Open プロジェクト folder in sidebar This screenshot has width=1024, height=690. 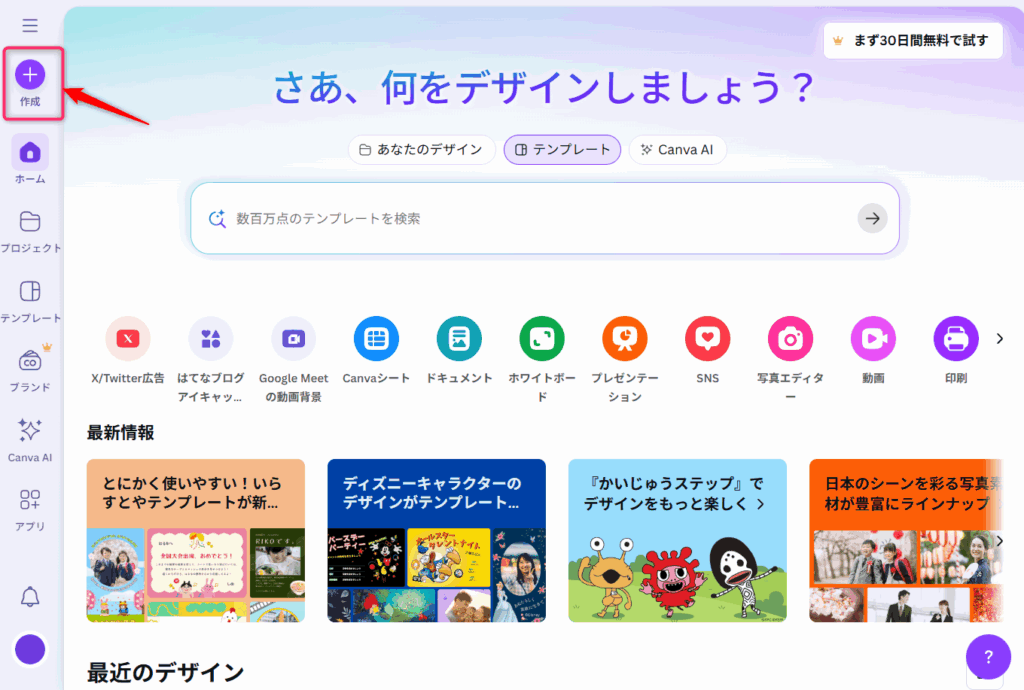30,222
